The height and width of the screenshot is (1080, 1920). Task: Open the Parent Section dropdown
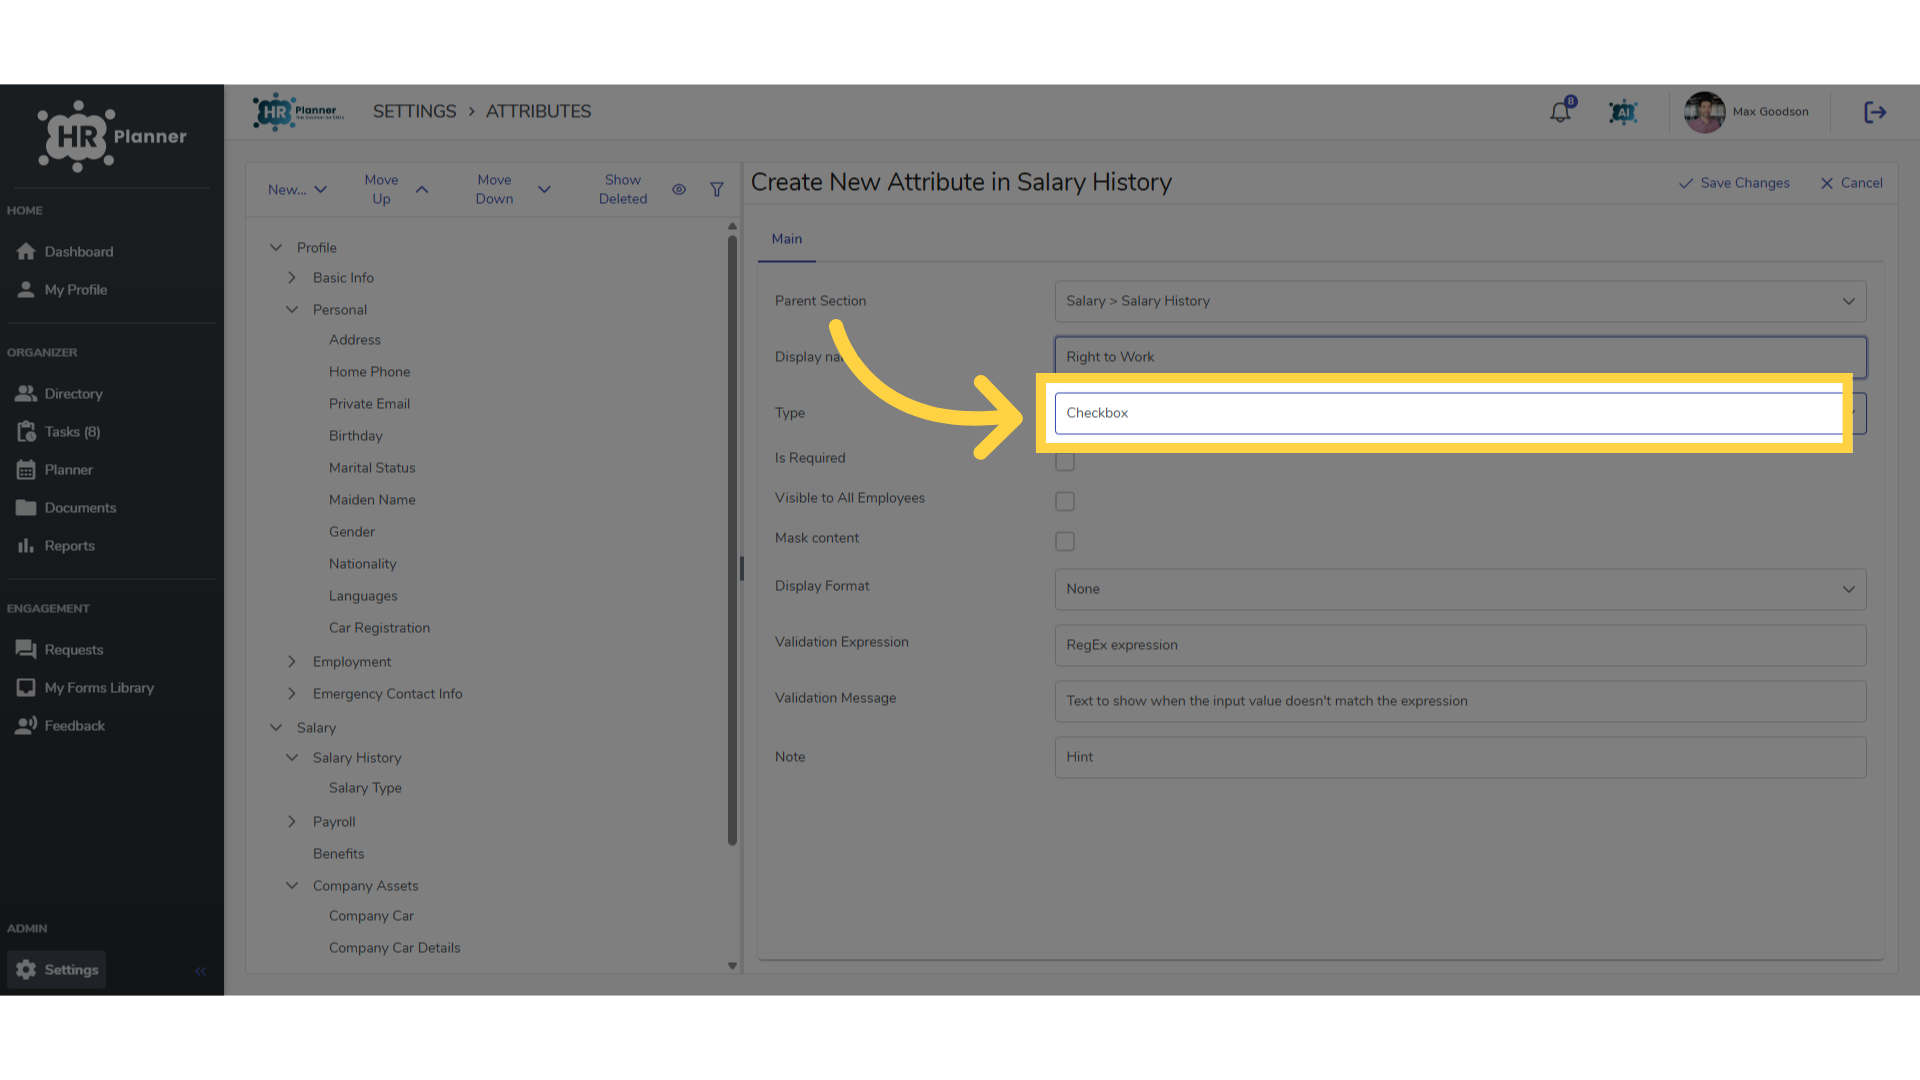coord(1460,301)
